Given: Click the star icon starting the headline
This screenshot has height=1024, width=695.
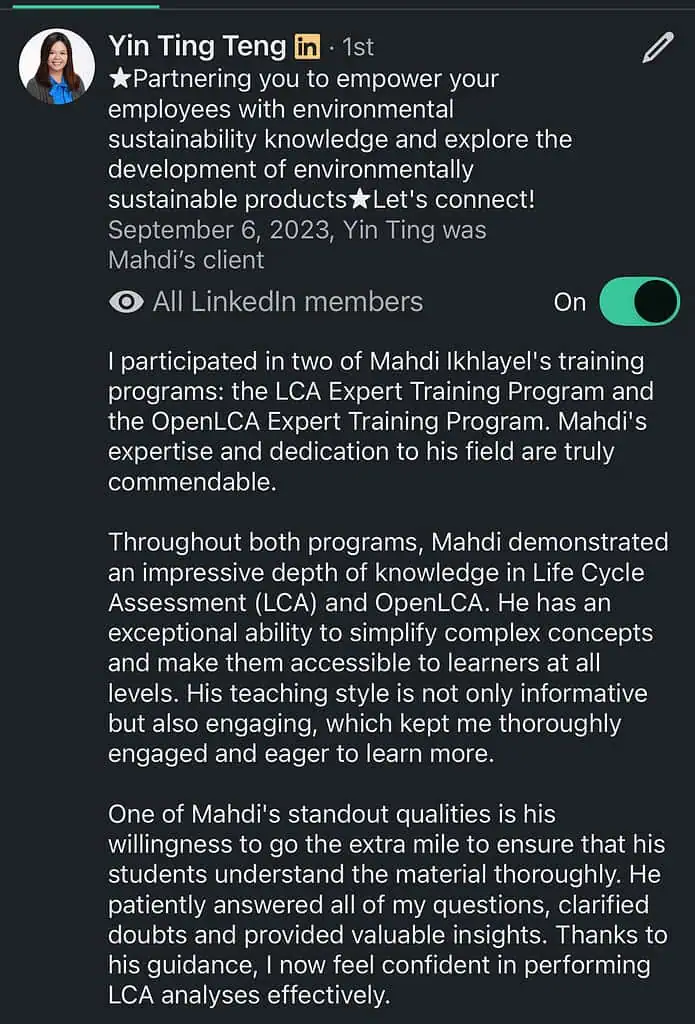Looking at the screenshot, I should tap(120, 78).
